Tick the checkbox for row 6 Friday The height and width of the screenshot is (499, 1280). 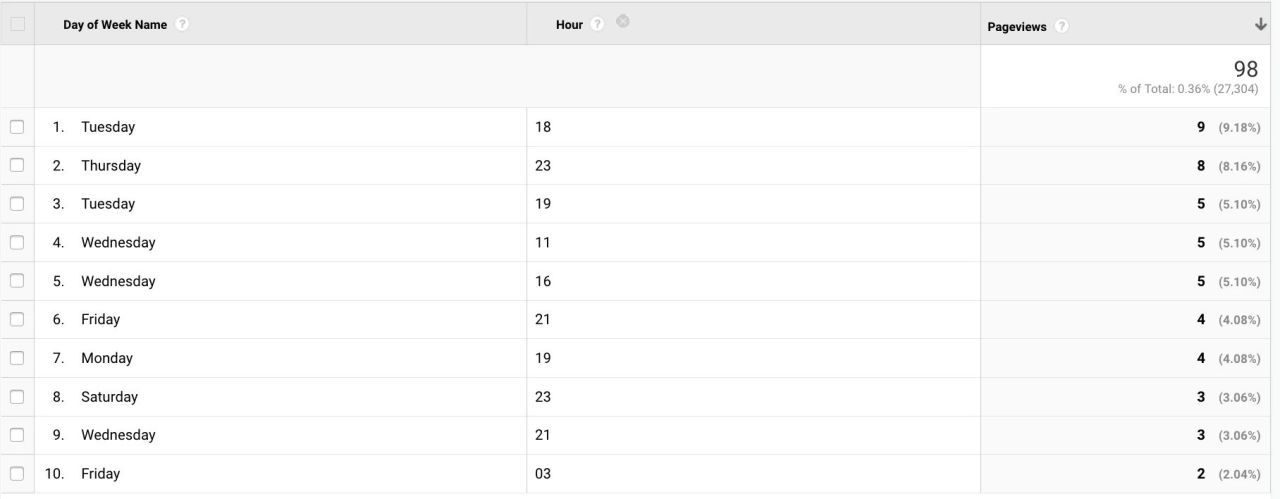tap(17, 320)
